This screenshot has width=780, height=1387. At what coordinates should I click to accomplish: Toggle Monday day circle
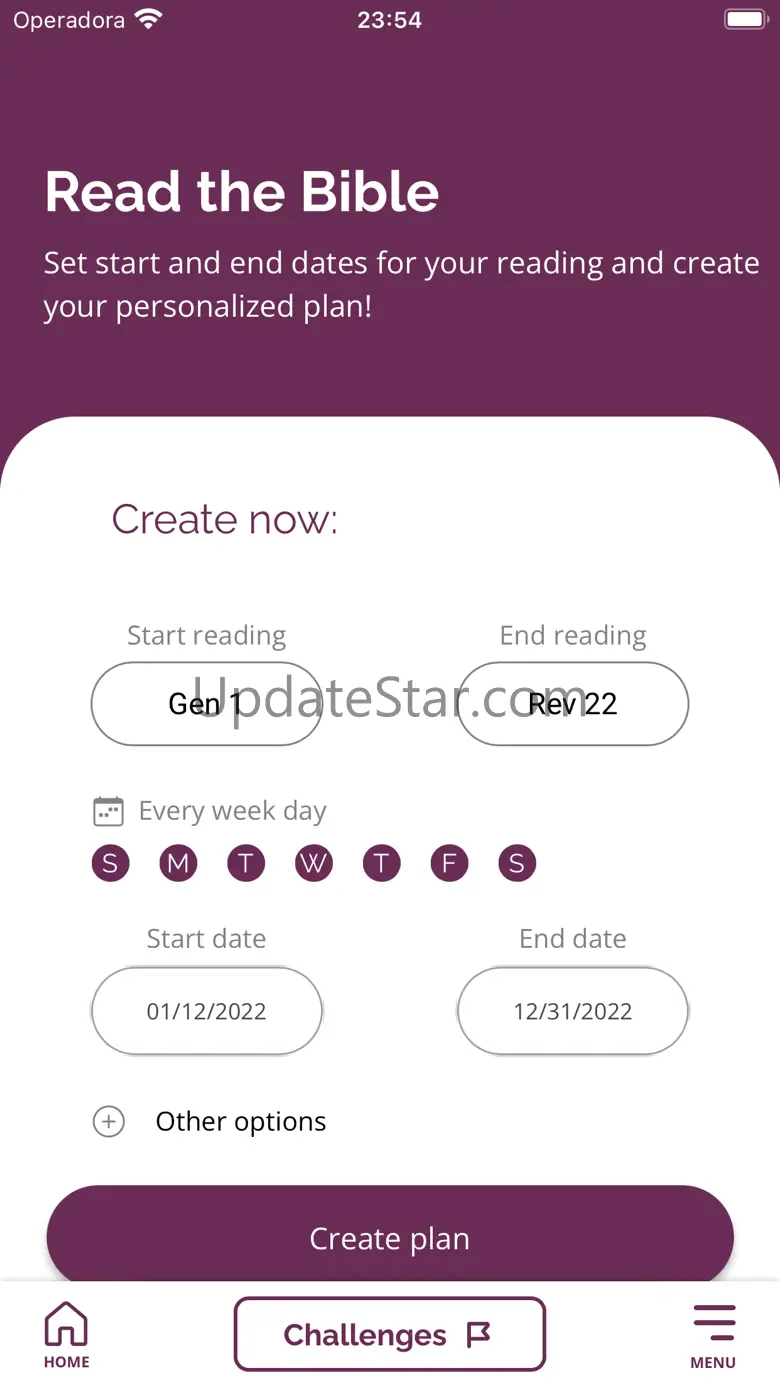click(178, 863)
